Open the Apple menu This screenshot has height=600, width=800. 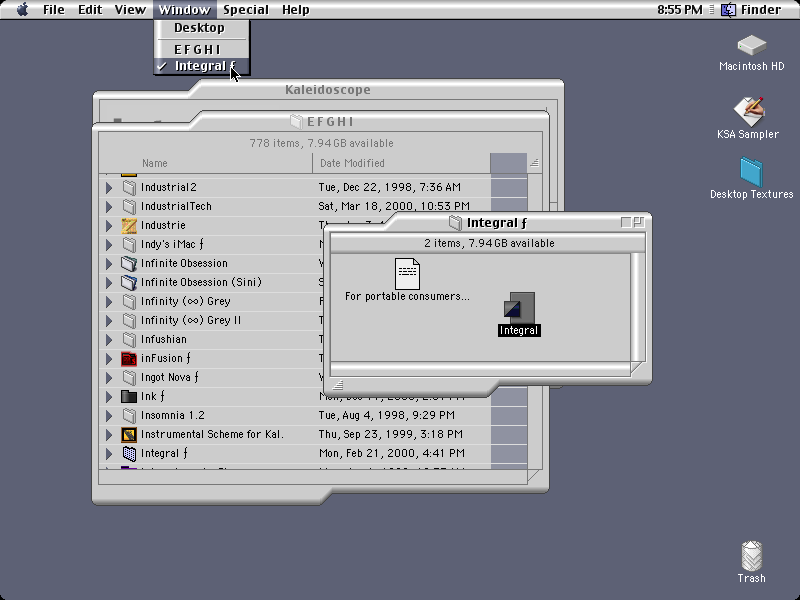[x=22, y=10]
